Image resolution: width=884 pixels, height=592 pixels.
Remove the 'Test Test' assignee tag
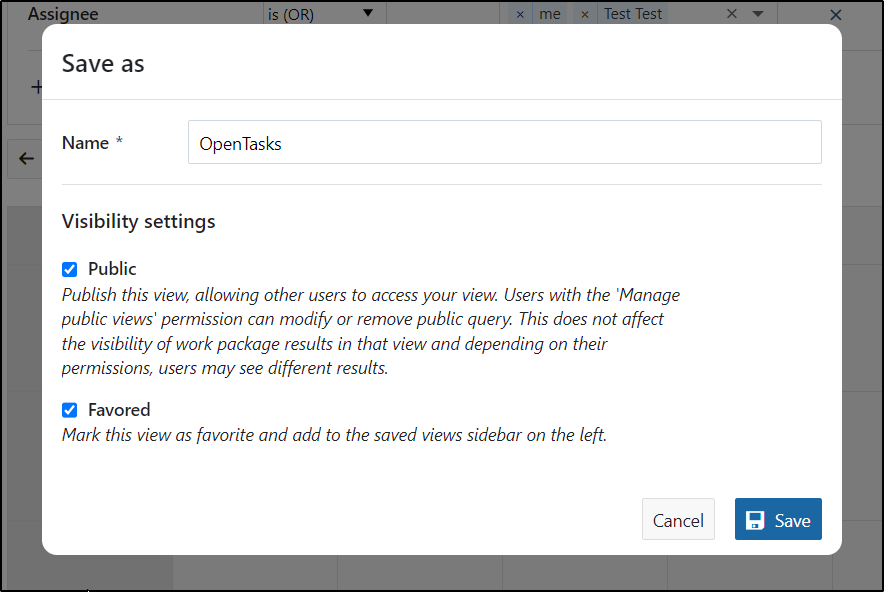585,14
